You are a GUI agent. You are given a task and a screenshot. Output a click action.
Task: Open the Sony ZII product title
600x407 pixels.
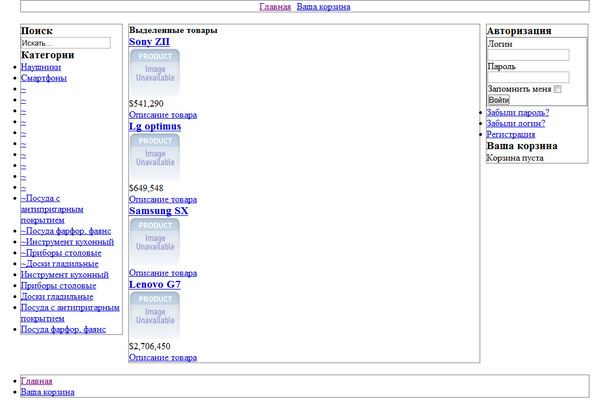149,42
